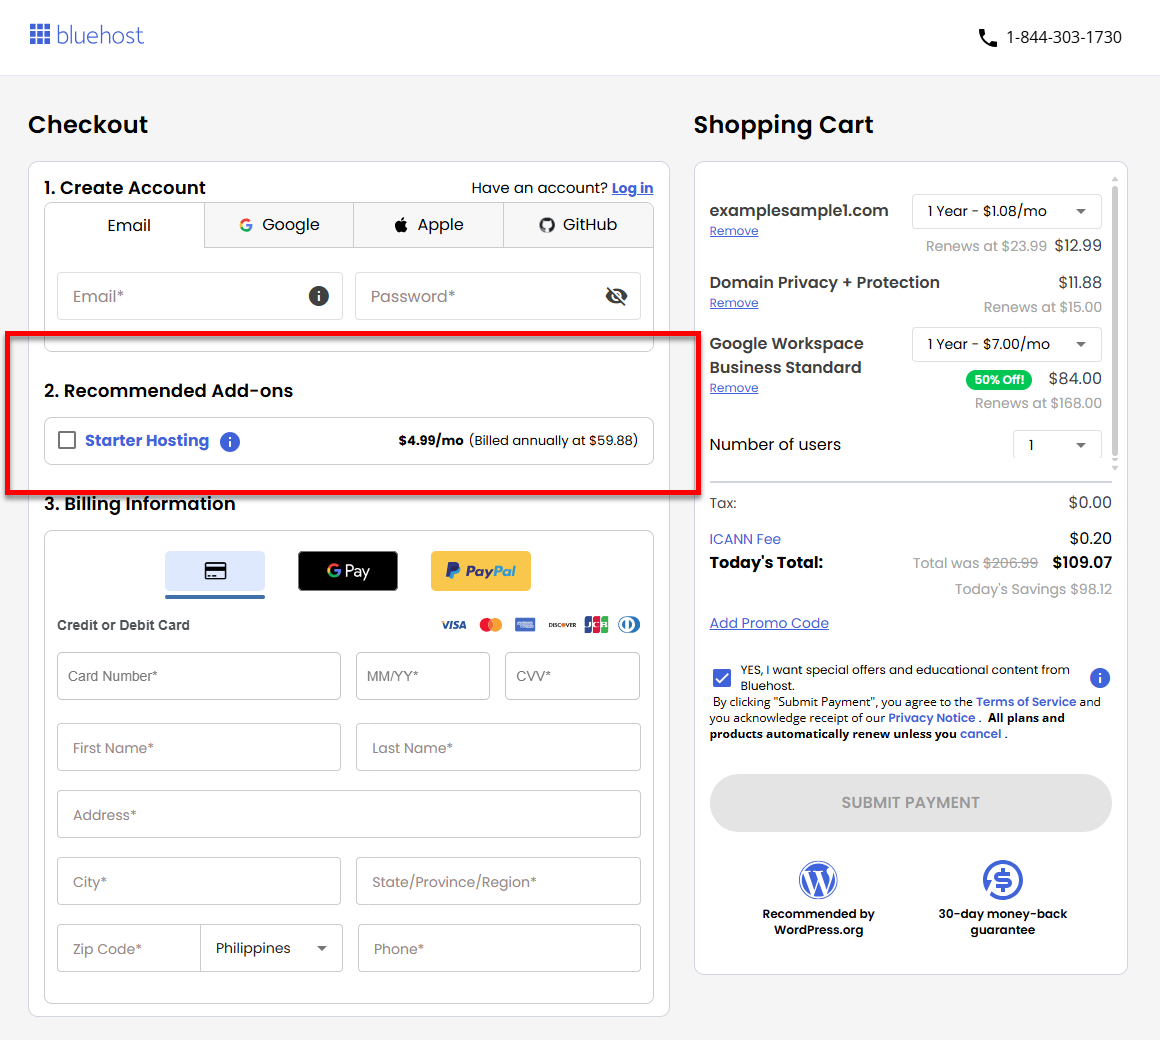Click the Today's Savings $98.12 text
The image size is (1160, 1040).
(x=1033, y=590)
